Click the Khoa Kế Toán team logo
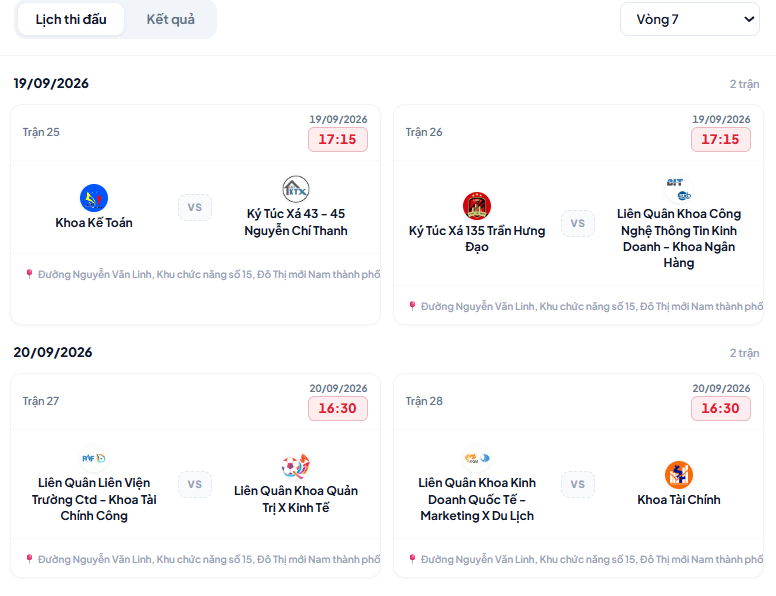776x596 pixels. click(94, 198)
